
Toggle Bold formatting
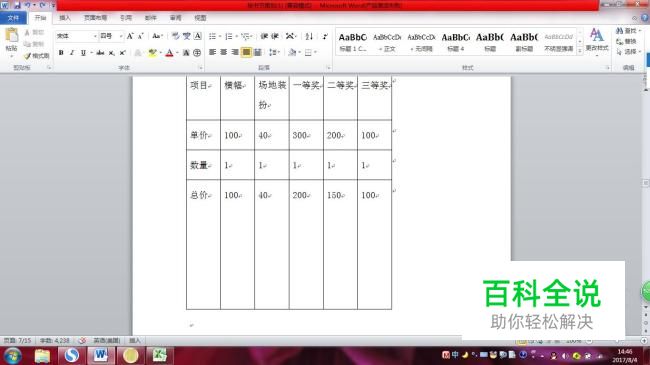coord(61,53)
